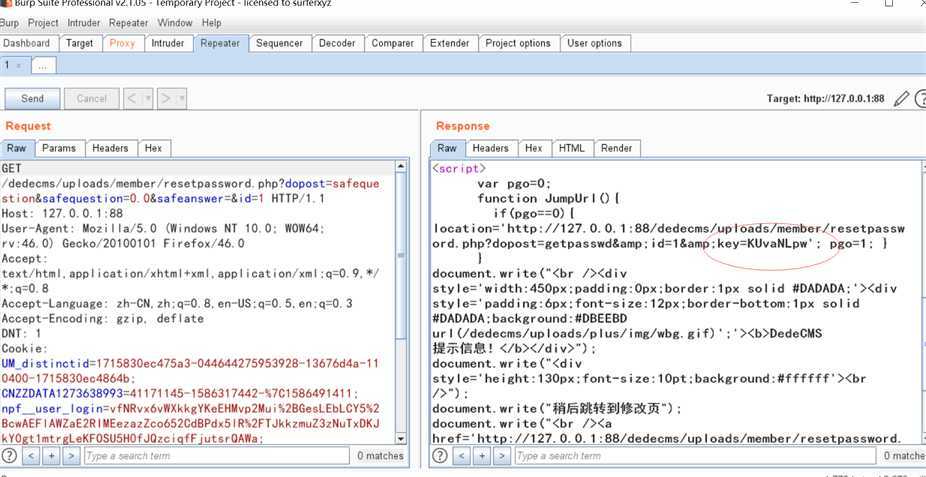The width and height of the screenshot is (926, 477).
Task: Switch to the Decoder tab
Action: [337, 43]
